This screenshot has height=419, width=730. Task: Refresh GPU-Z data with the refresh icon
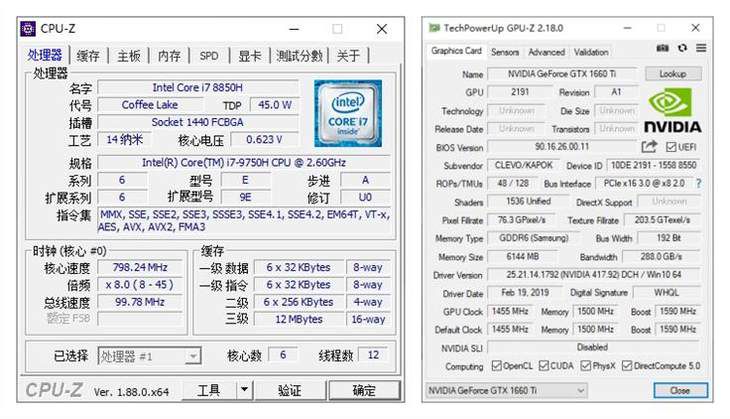[x=682, y=48]
